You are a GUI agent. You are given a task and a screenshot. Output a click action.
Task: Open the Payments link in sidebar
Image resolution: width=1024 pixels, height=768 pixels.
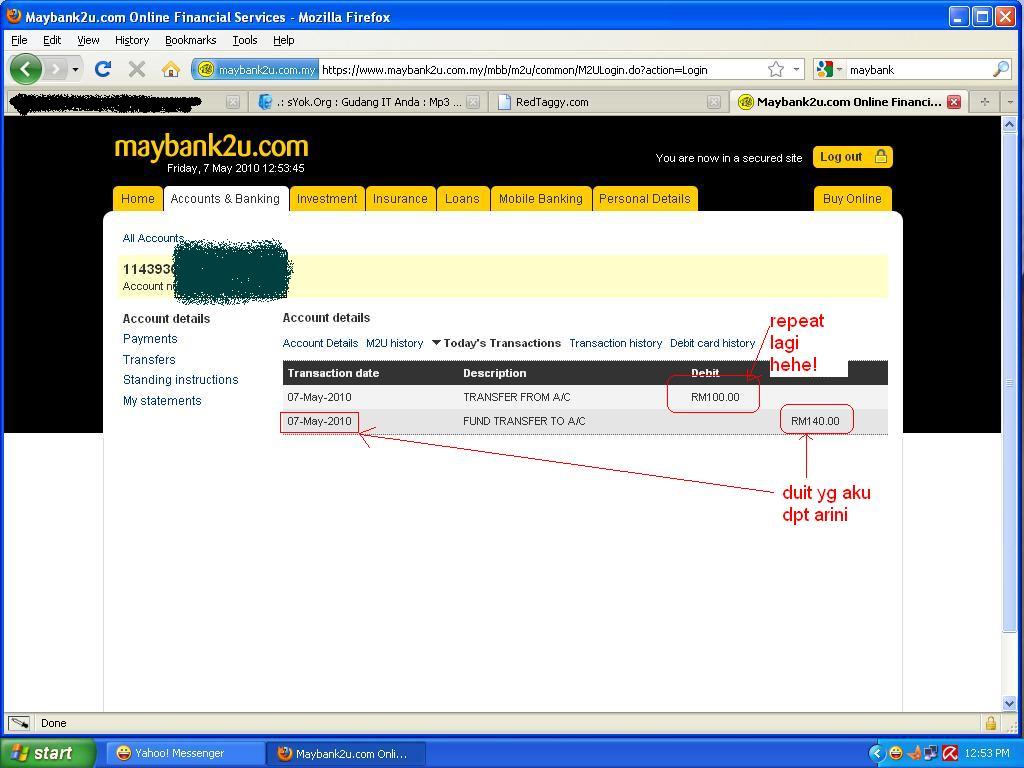(150, 338)
